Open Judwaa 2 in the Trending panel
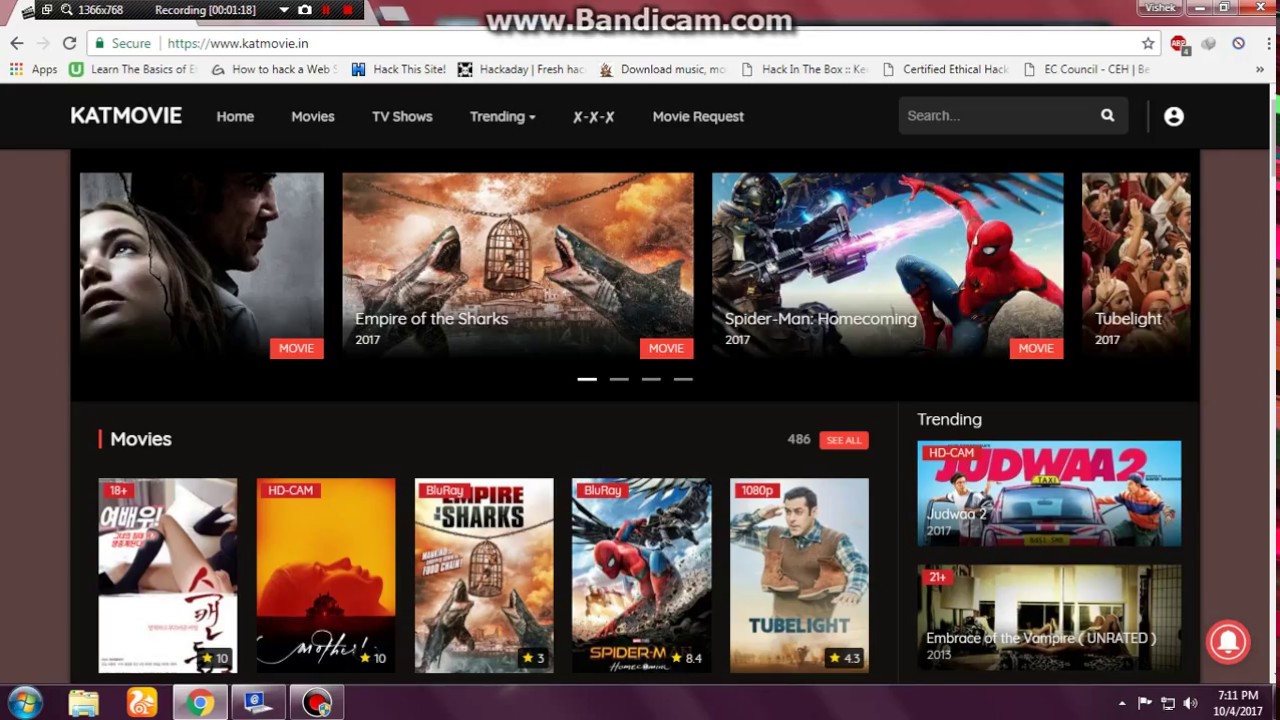 click(1049, 494)
